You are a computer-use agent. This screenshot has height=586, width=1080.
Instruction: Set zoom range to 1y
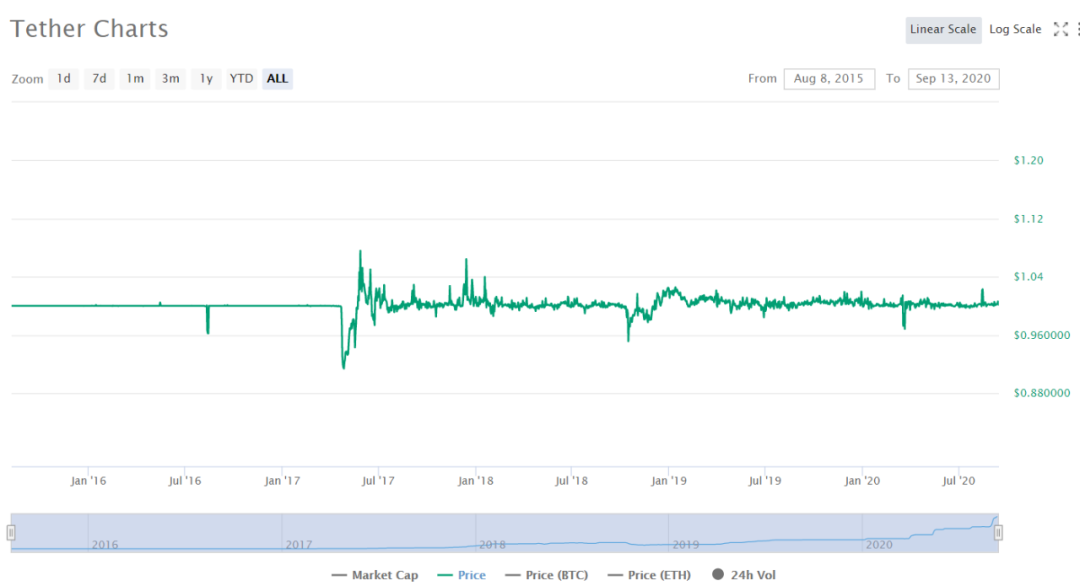(206, 79)
